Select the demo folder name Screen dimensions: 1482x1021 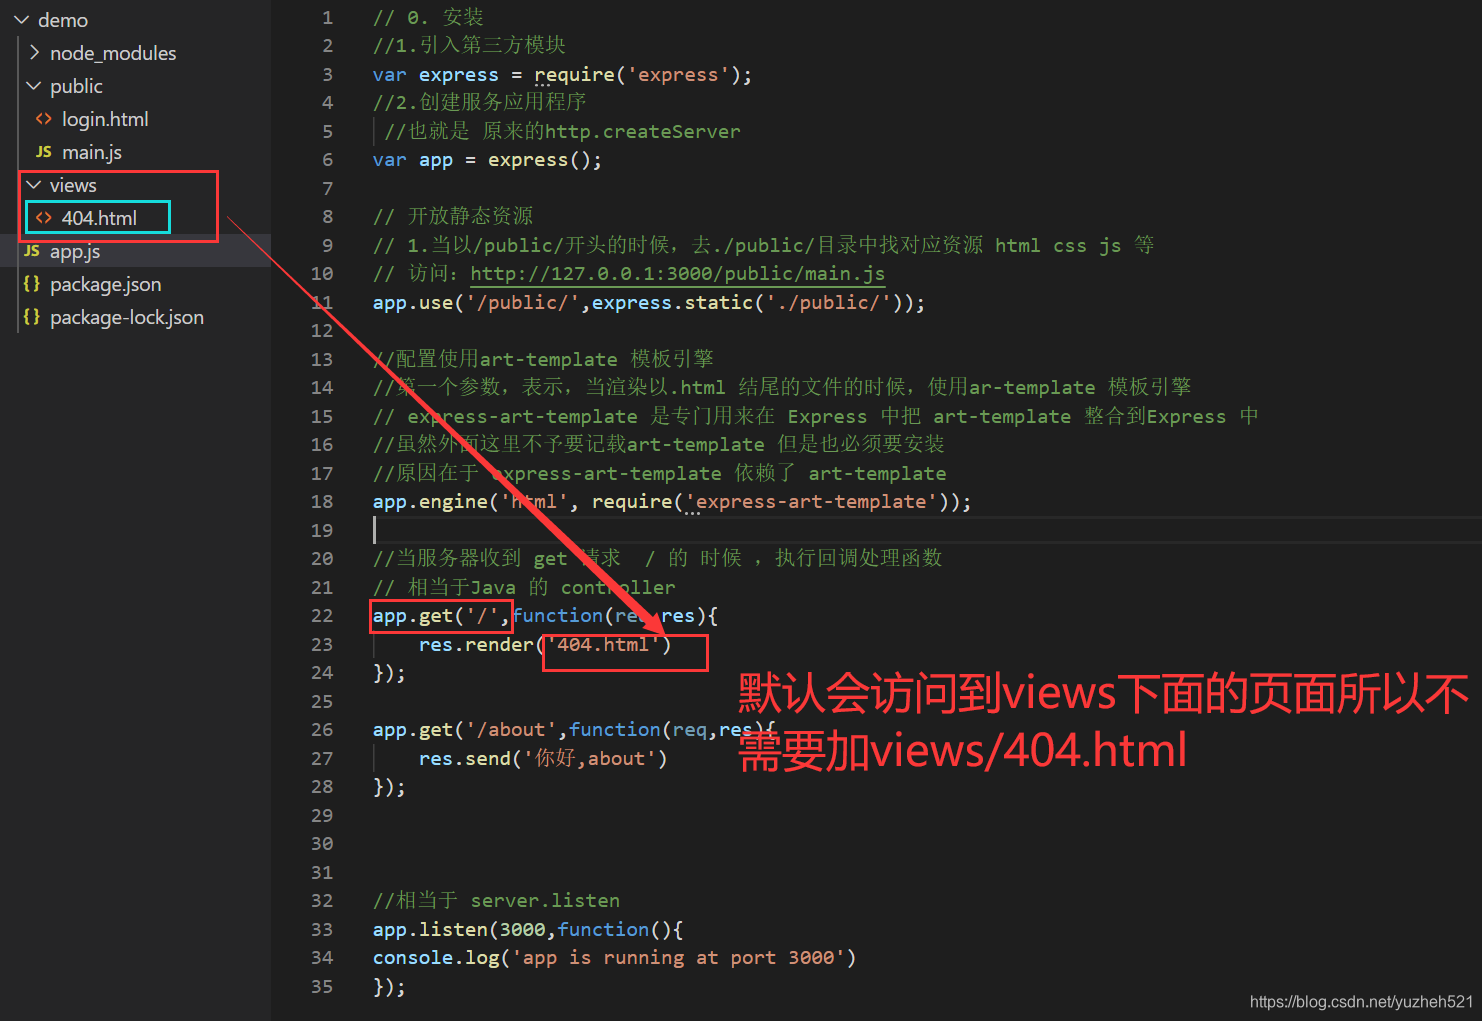point(63,20)
